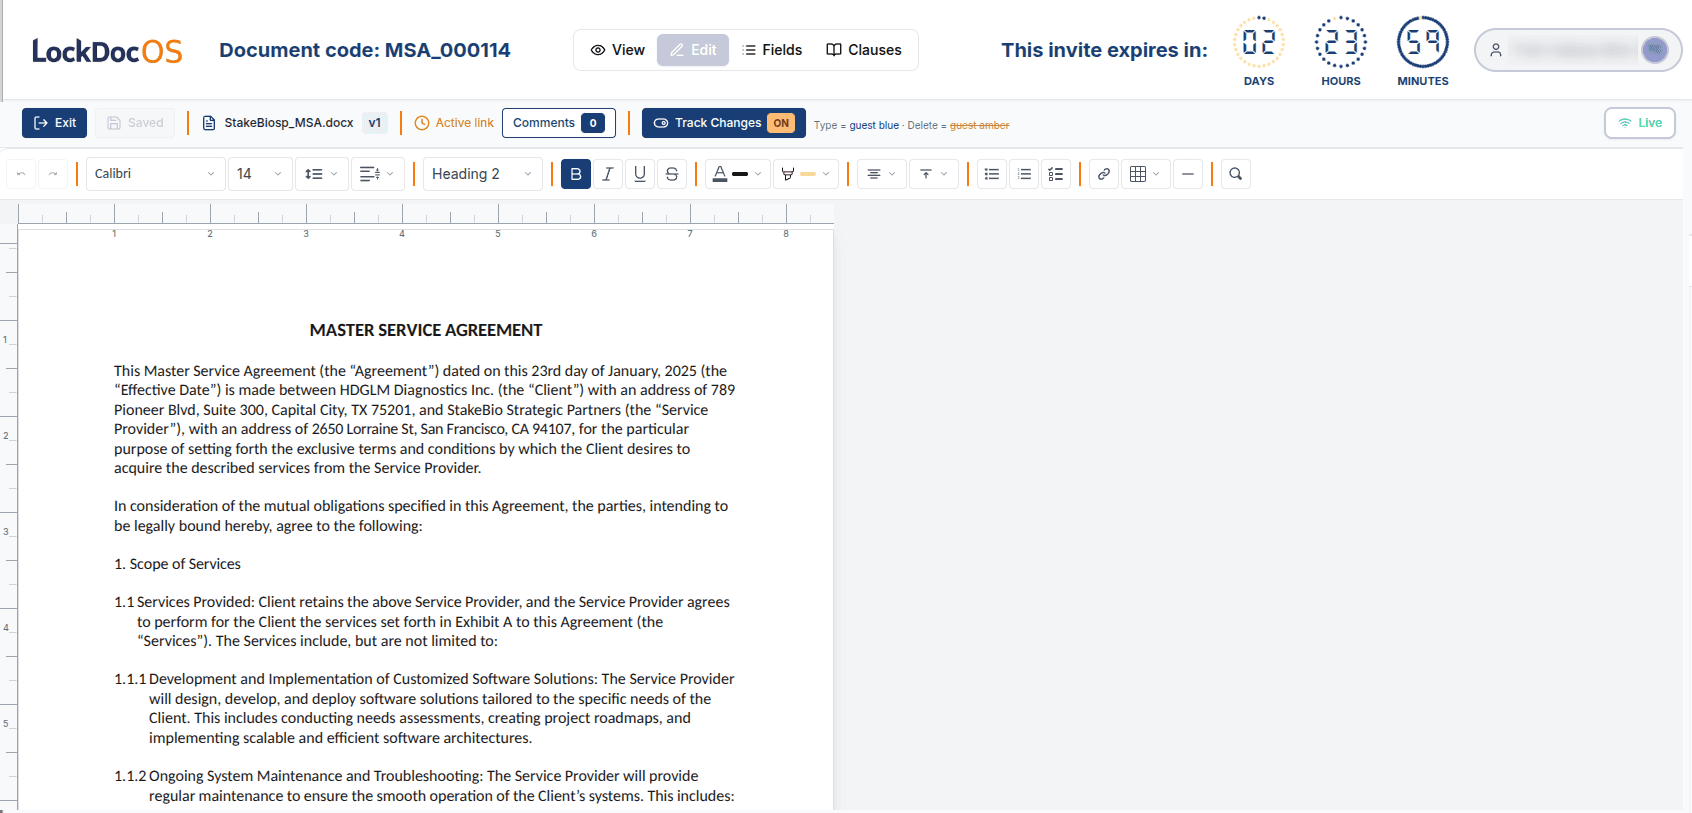Click the "1. Scope of Services" heading
The image size is (1692, 813).
(x=177, y=564)
